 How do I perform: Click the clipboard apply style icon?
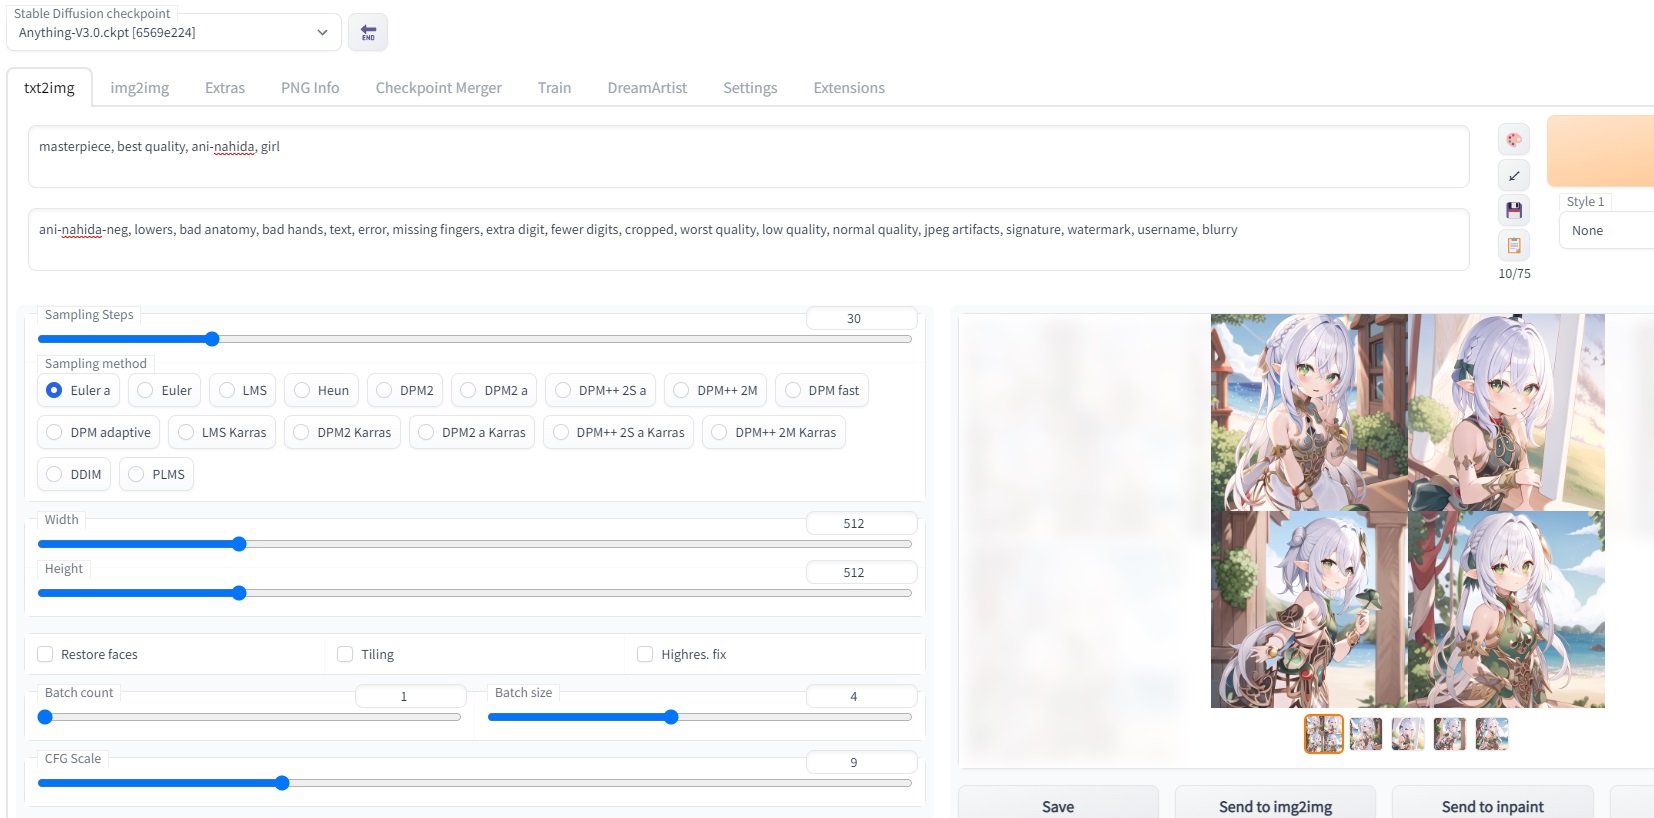(1513, 245)
